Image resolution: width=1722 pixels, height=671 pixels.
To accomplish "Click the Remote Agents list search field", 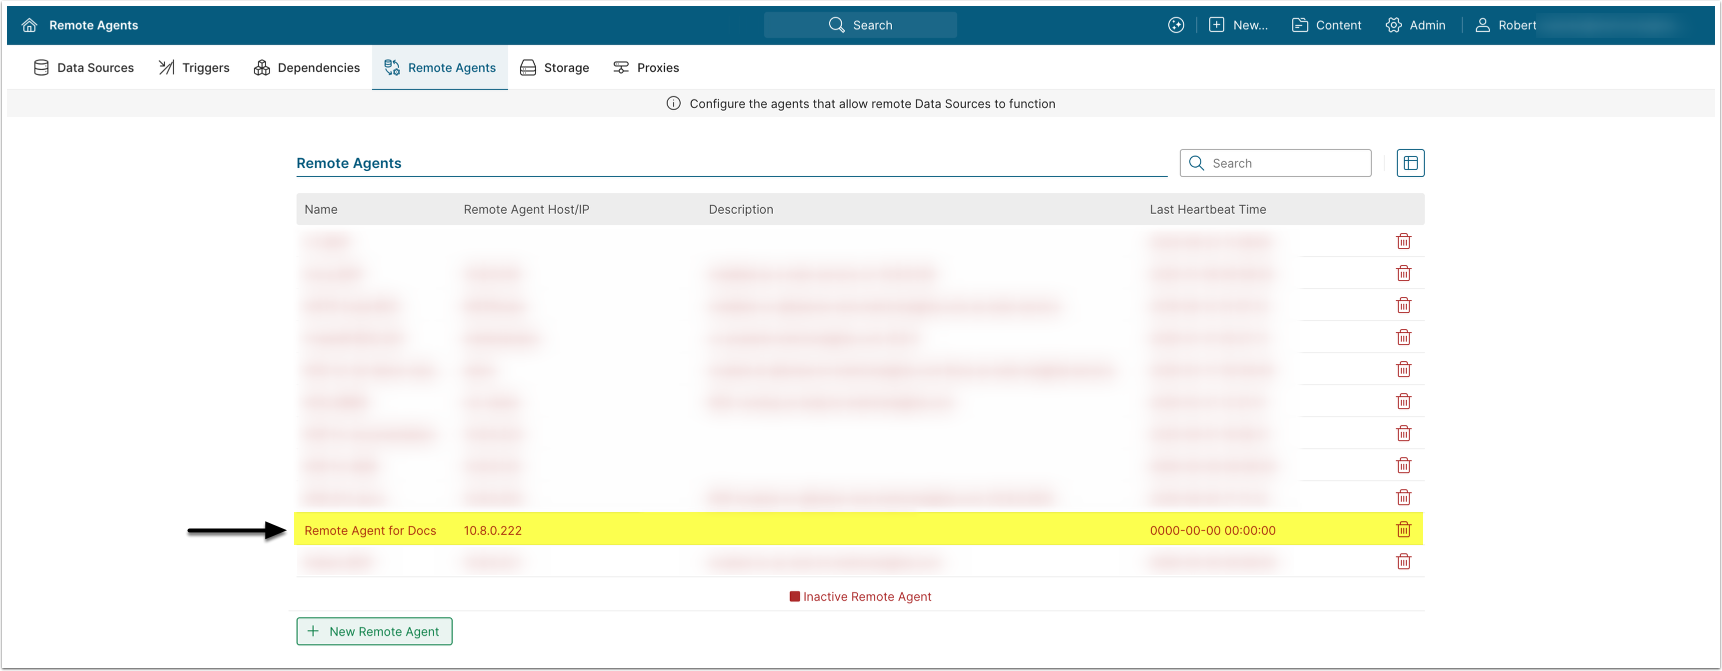I will [1275, 163].
